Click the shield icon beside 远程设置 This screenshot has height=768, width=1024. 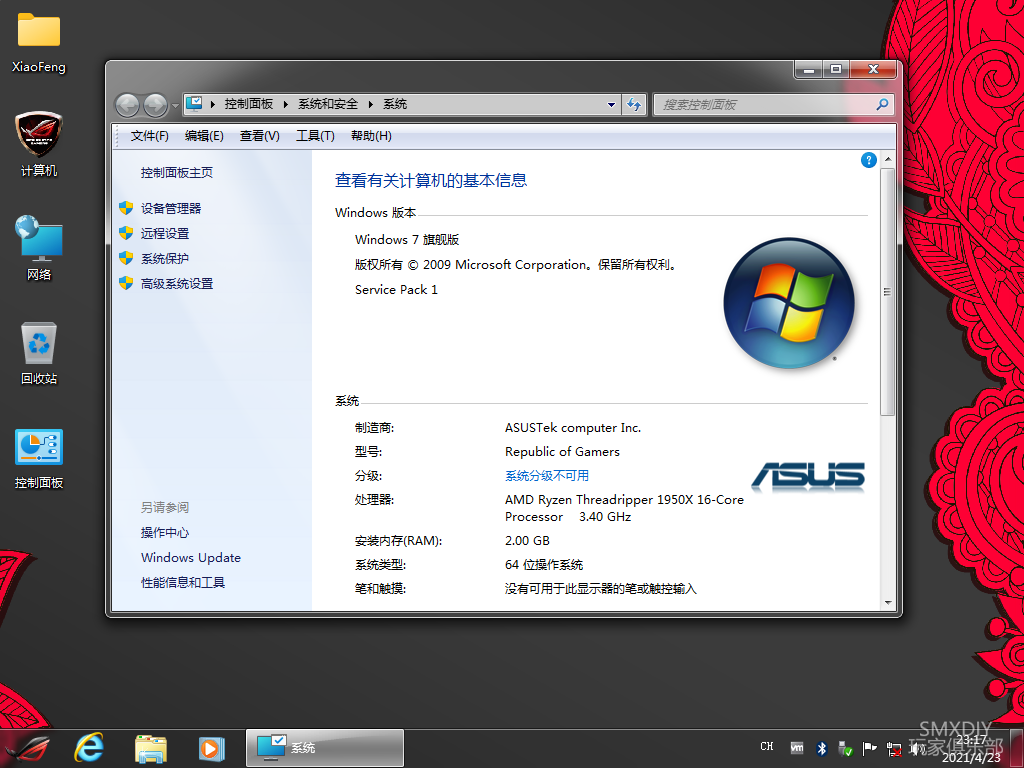(x=126, y=233)
